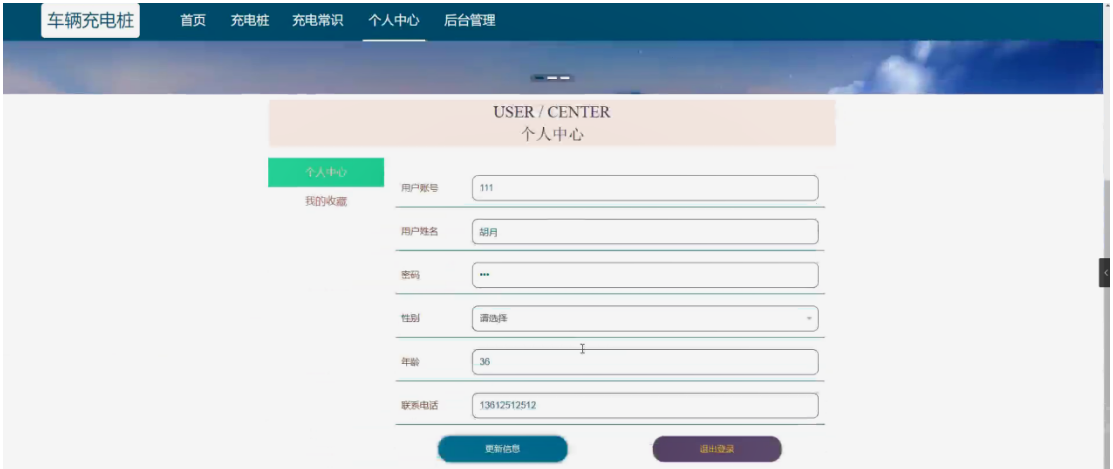Open 充电常识 in the navigation bar

318,21
